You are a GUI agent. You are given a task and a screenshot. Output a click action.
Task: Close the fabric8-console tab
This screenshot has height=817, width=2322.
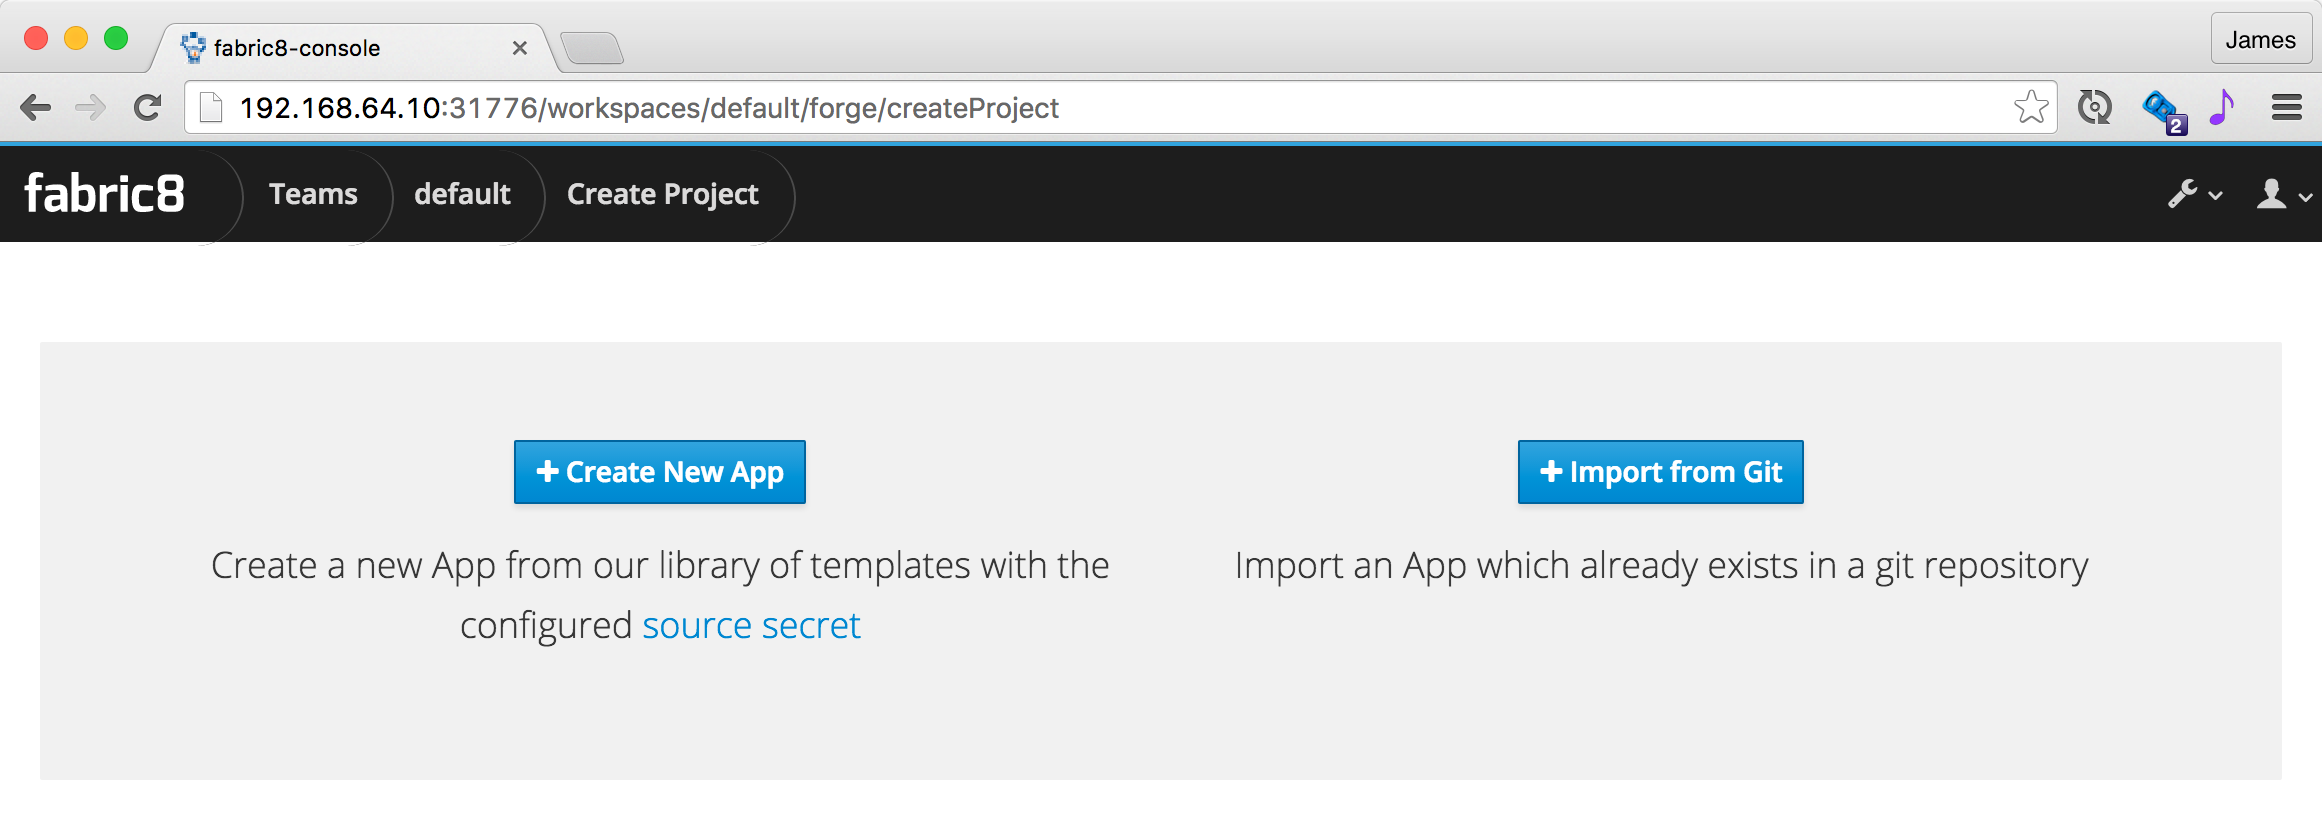(519, 48)
